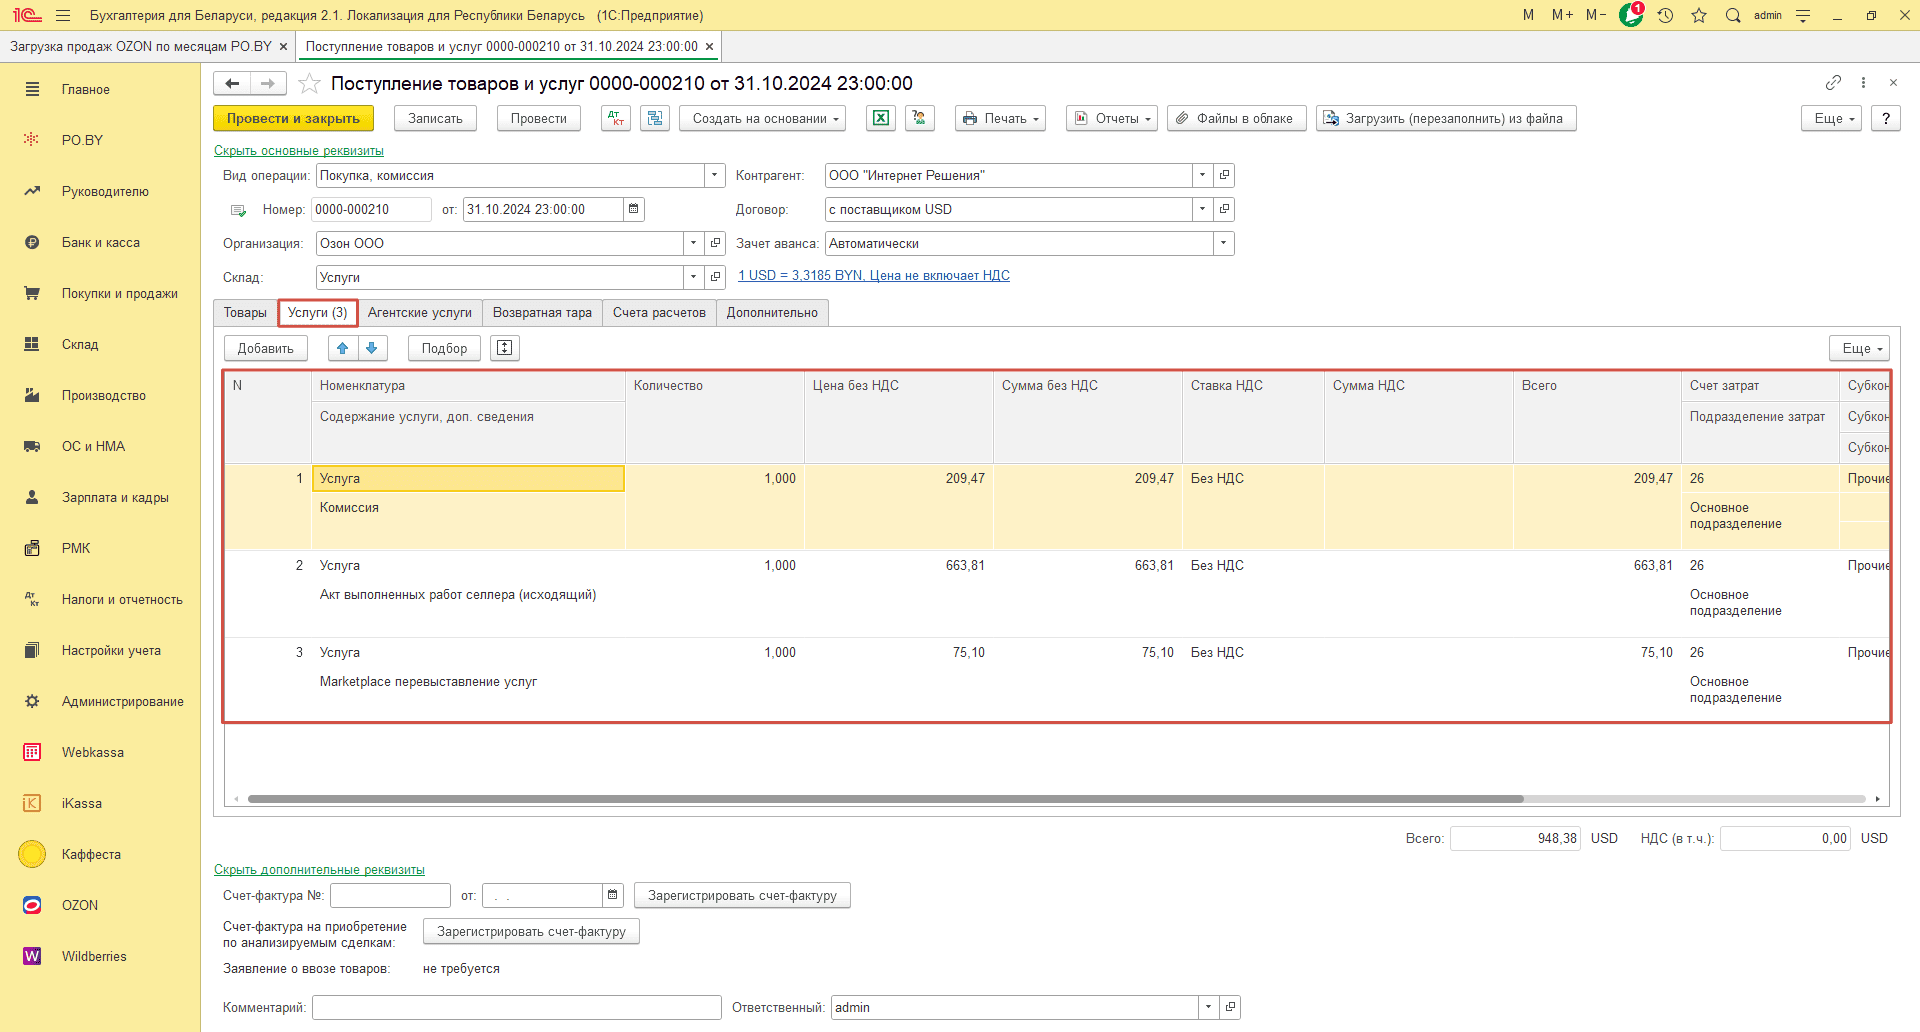Viewport: 1920px width, 1032px height.
Task: Navigate back with the left arrow
Action: pos(232,84)
